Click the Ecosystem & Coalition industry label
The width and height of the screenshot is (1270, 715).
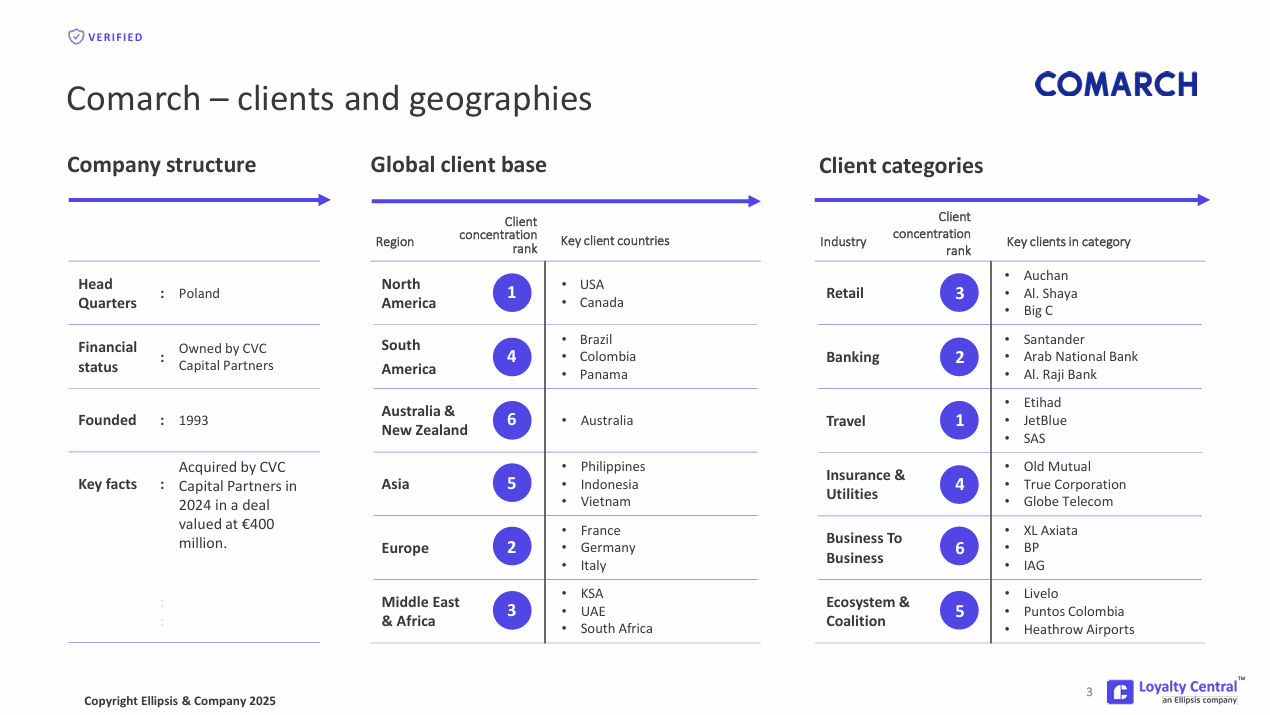pyautogui.click(x=867, y=611)
